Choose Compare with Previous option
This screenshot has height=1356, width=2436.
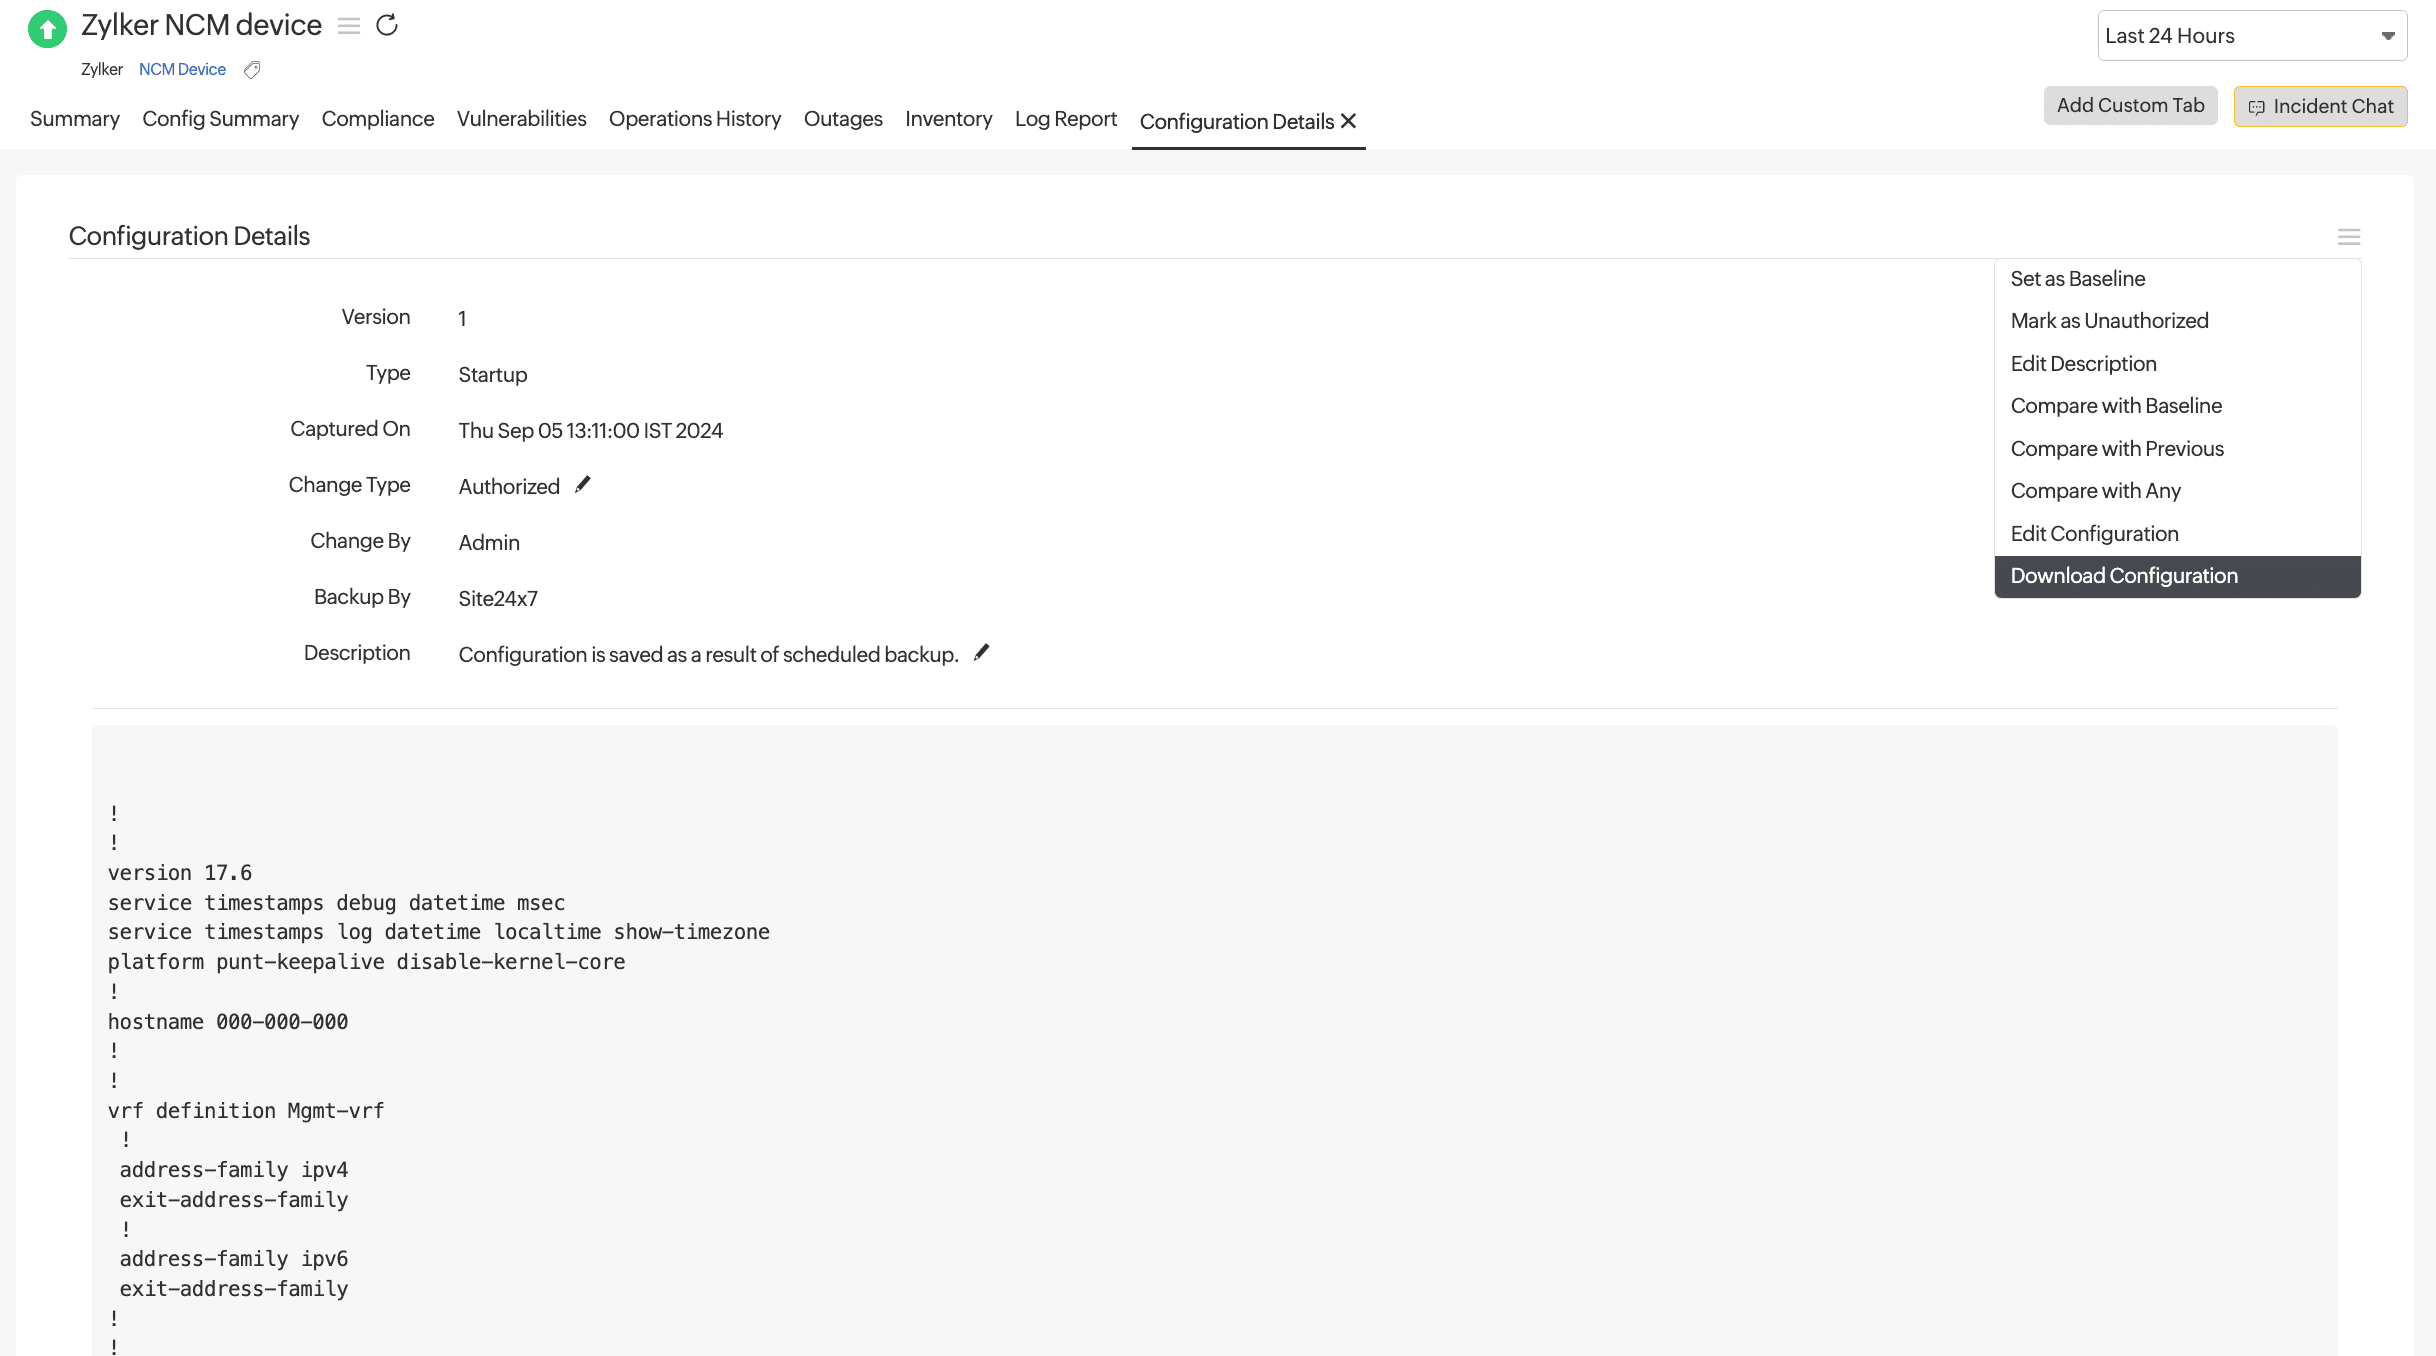(2117, 449)
